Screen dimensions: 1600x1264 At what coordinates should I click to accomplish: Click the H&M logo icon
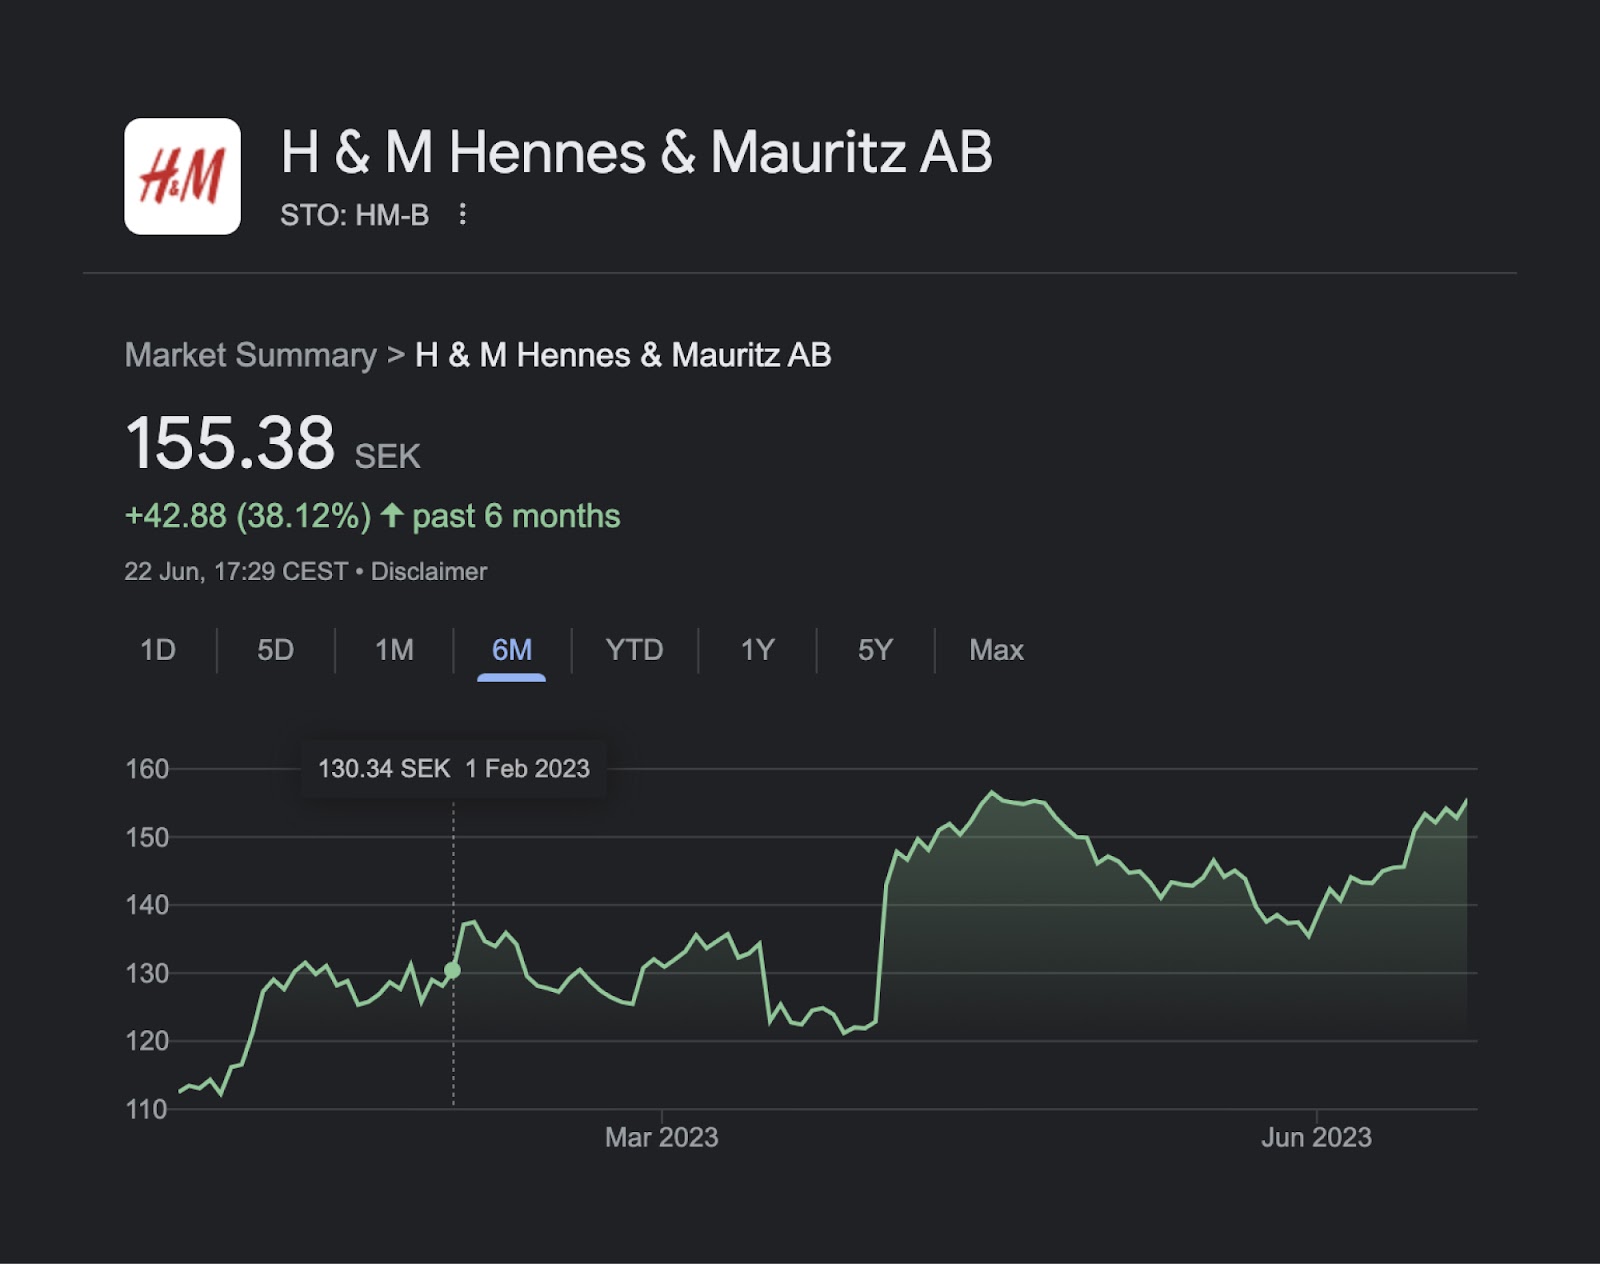pos(182,176)
